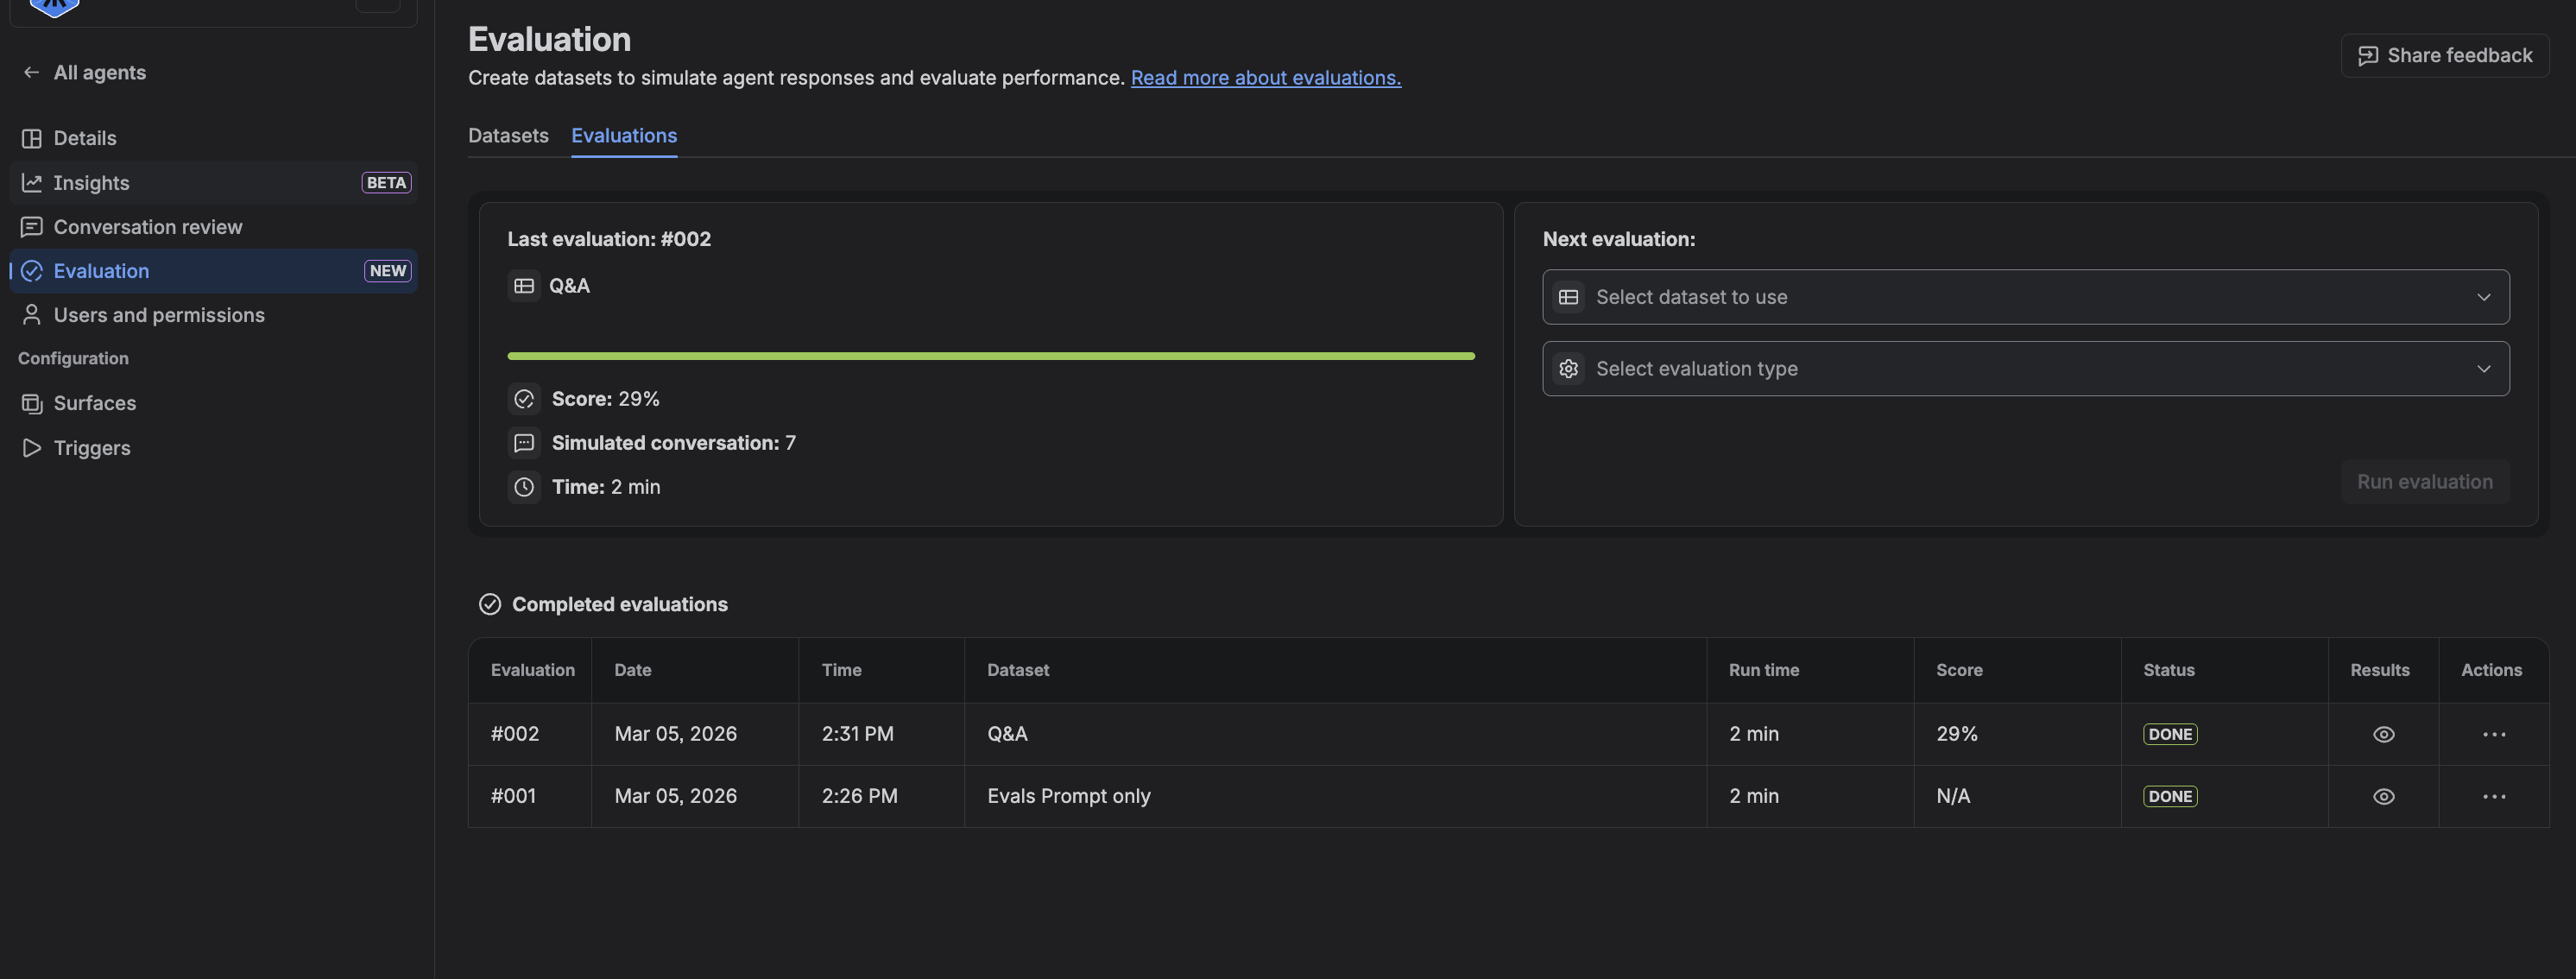Click DONE status badge for #001
The image size is (2576, 979).
(2170, 797)
